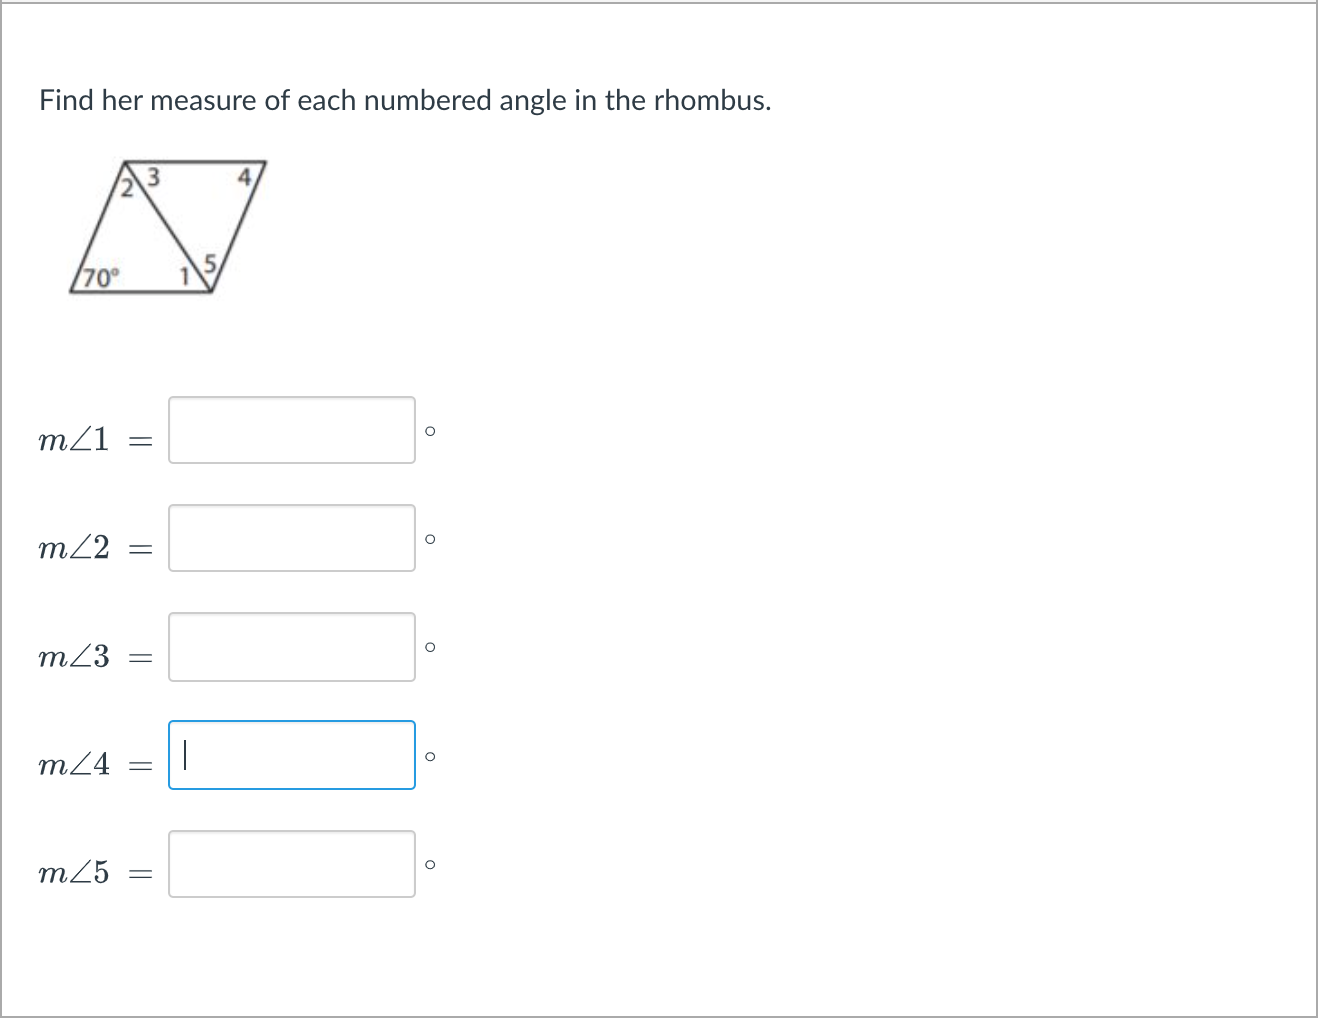Viewport: 1322px width, 1018px height.
Task: Click the question text about numbered angles
Action: click(x=405, y=100)
